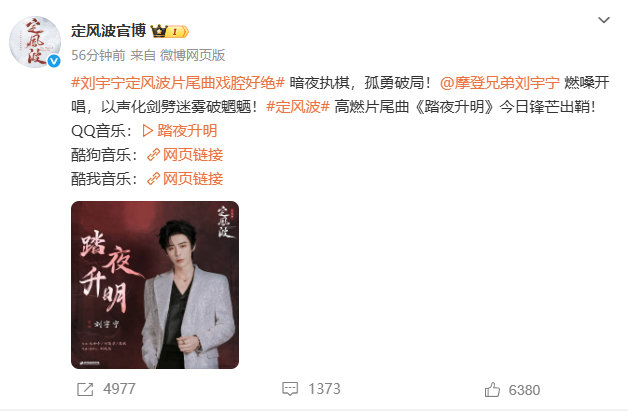Click the 定风波官博 profile avatar

(x=35, y=42)
